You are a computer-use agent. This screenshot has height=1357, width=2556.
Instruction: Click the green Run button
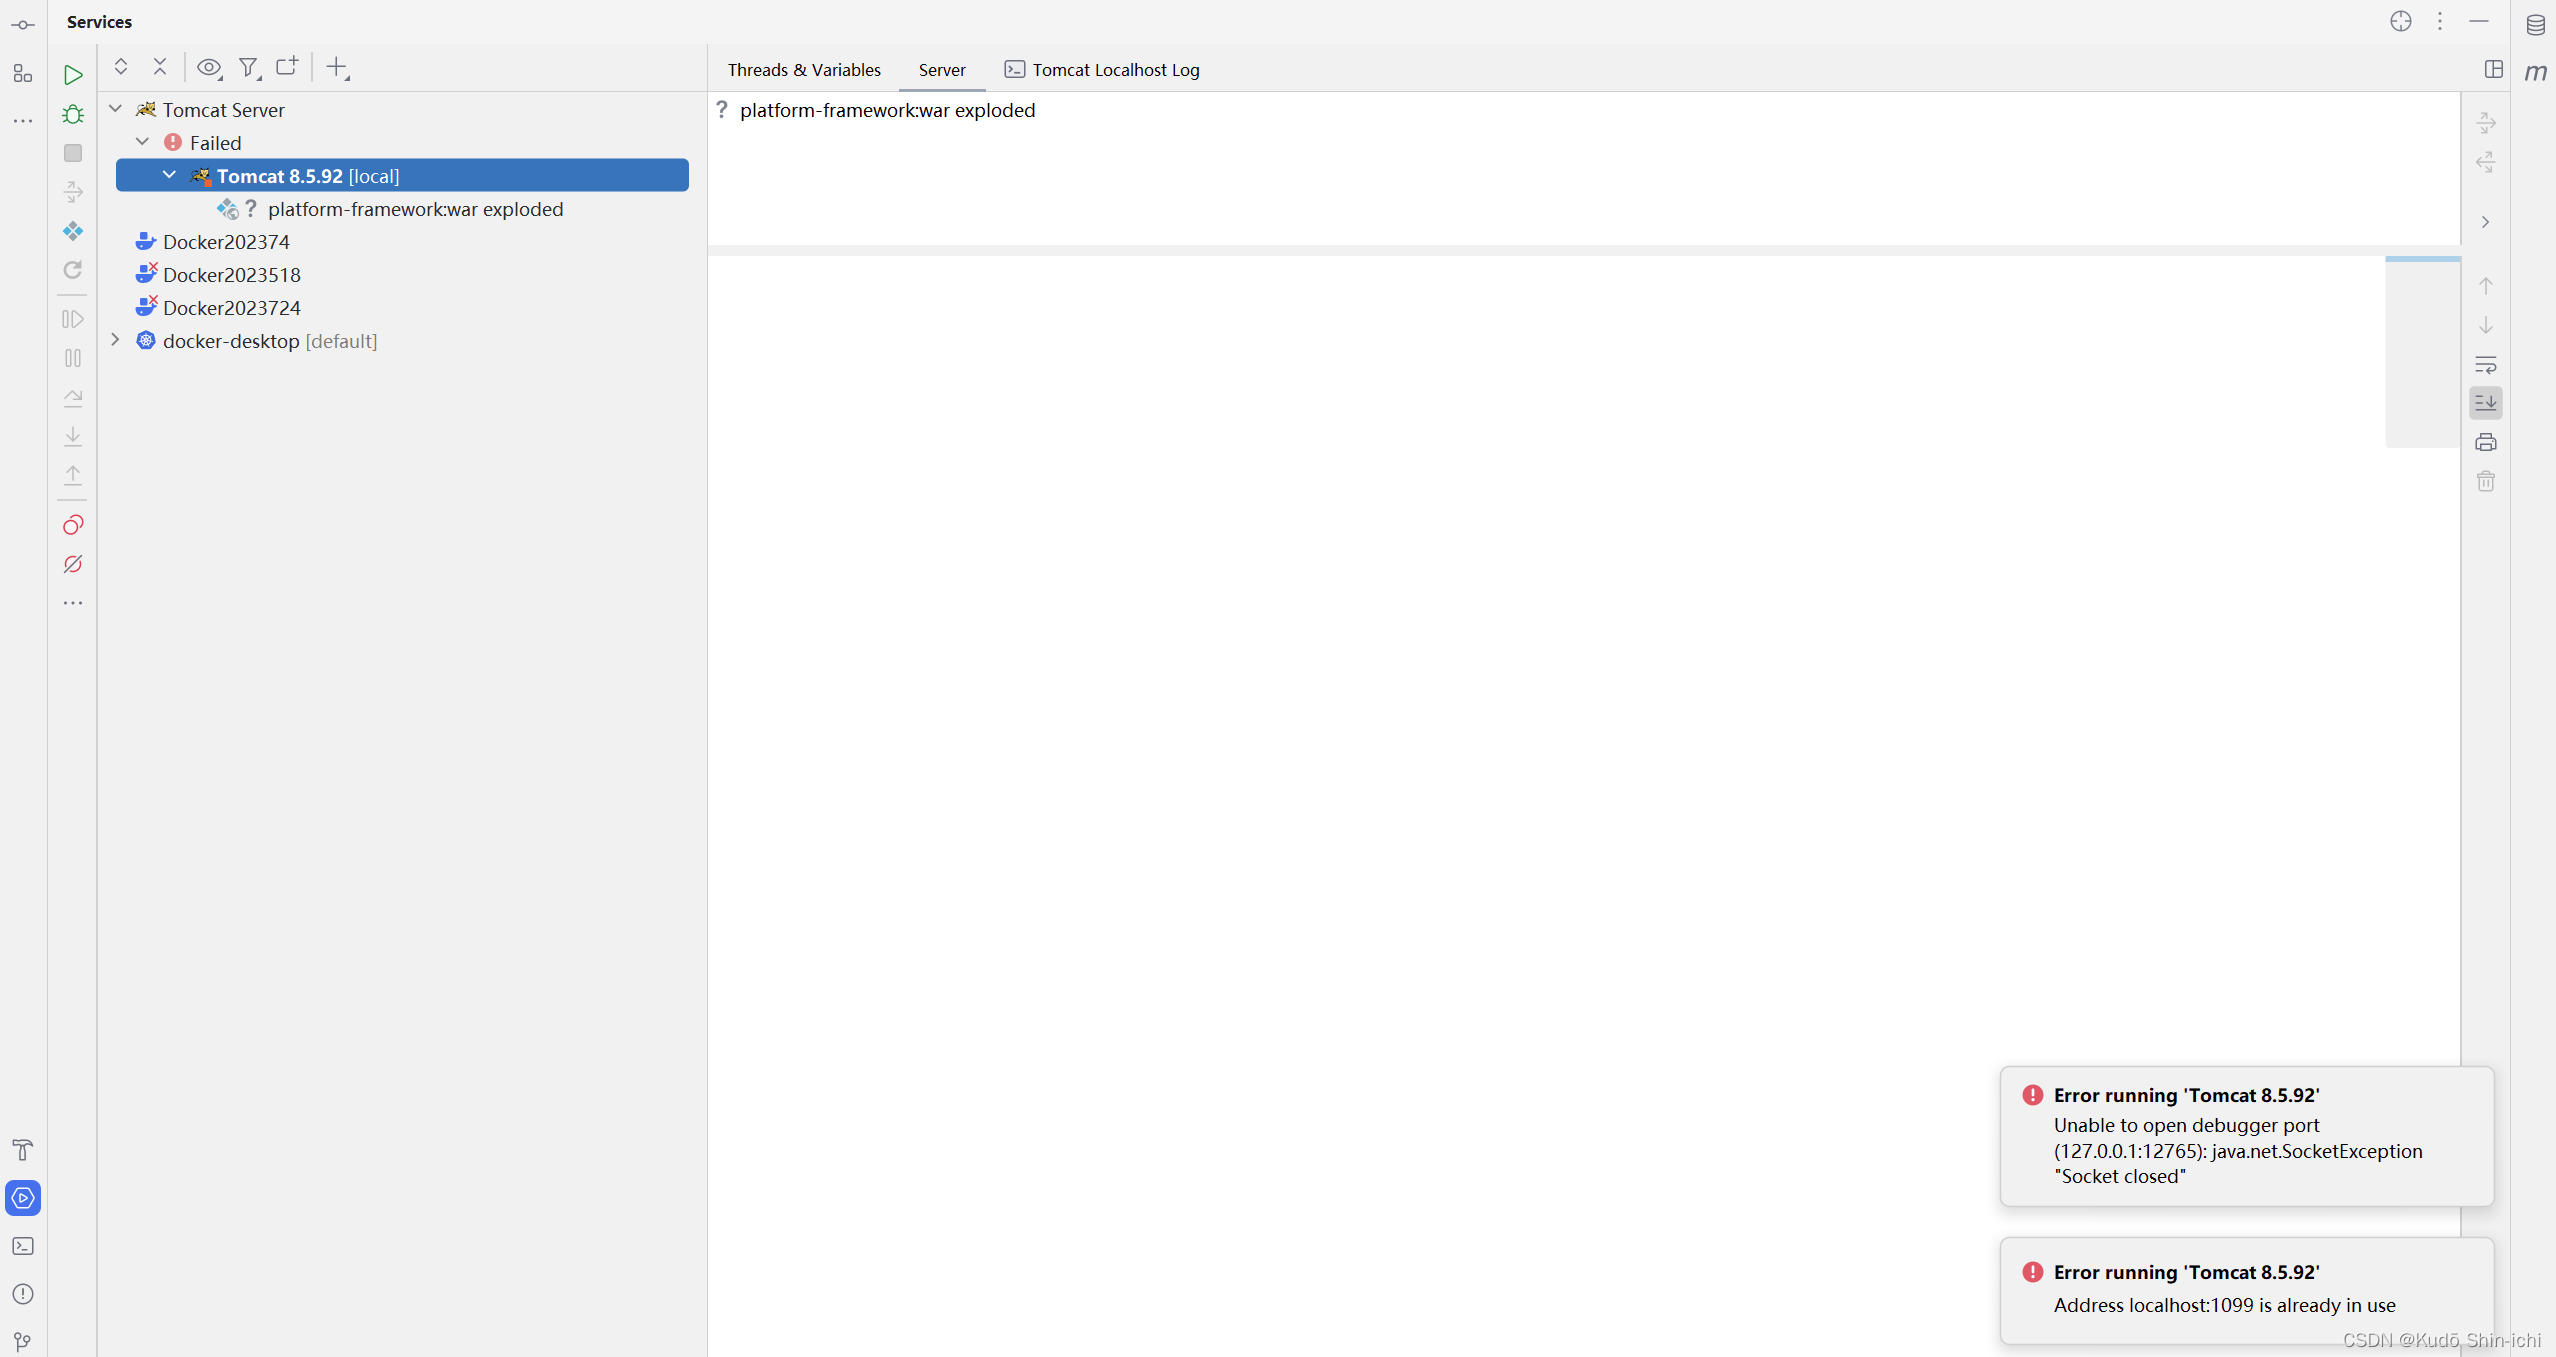point(73,75)
